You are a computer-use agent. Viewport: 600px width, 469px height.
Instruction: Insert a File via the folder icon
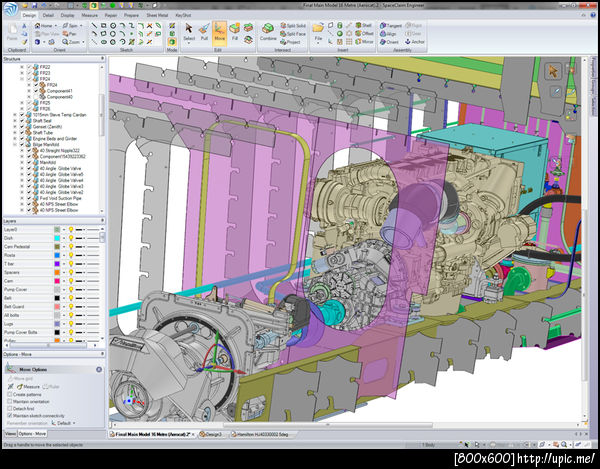318,31
